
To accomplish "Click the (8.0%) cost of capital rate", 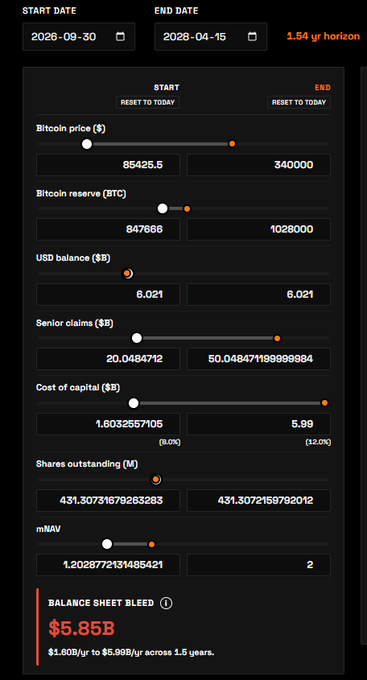I will (x=170, y=442).
